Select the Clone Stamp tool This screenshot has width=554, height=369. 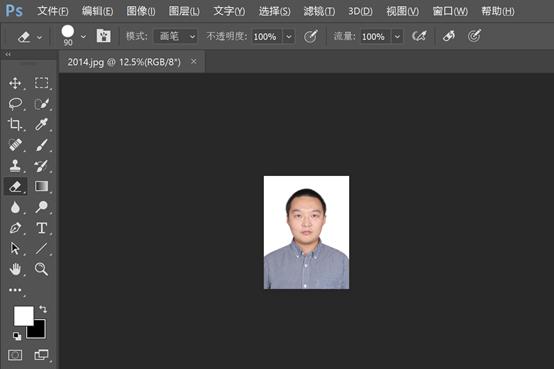15,166
